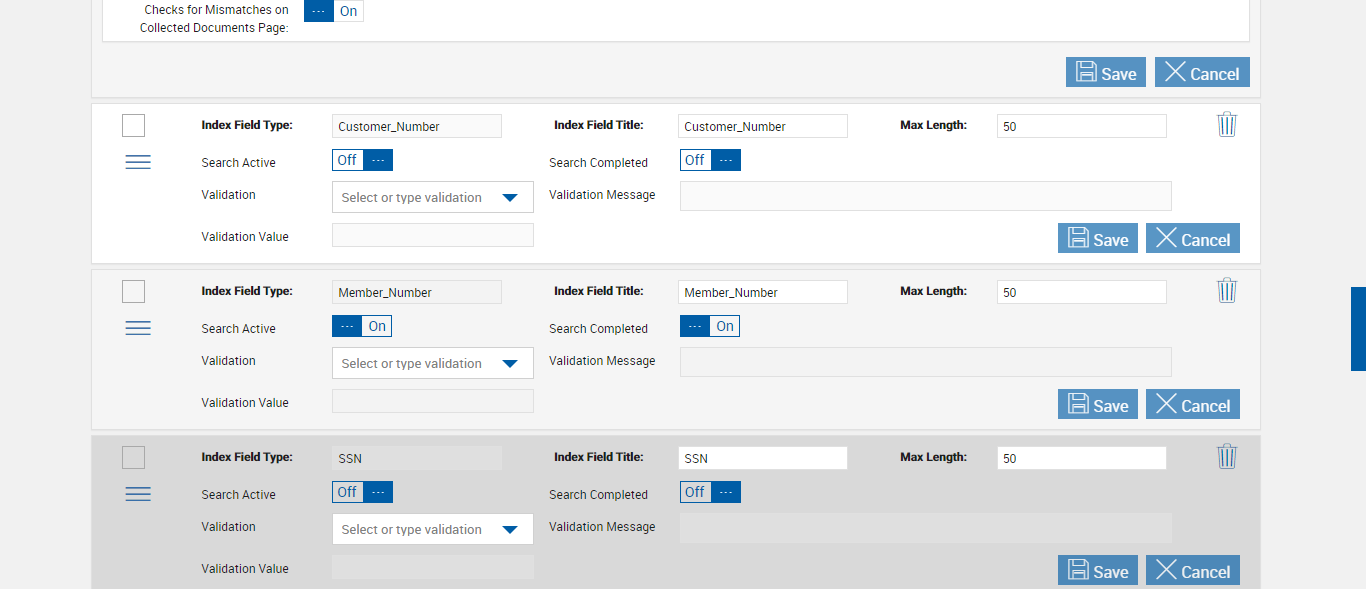Click trash icon for Member_Number row
The image size is (1366, 589).
tap(1227, 291)
